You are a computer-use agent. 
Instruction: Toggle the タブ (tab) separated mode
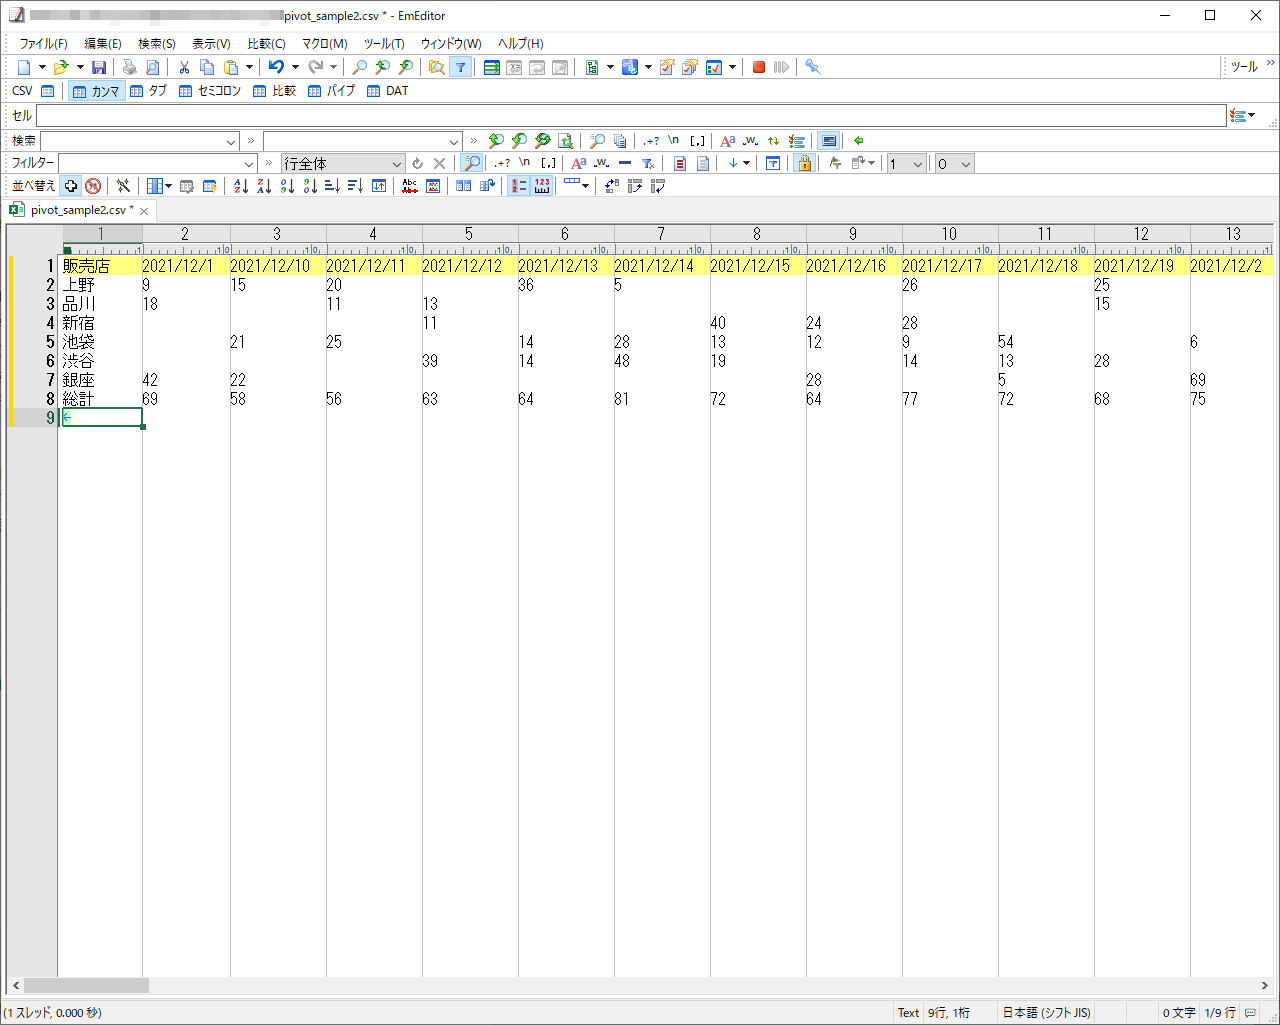tap(148, 91)
